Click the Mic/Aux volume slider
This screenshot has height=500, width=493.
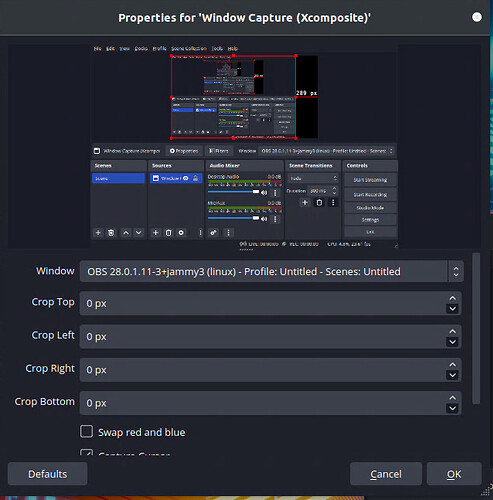pos(233,218)
